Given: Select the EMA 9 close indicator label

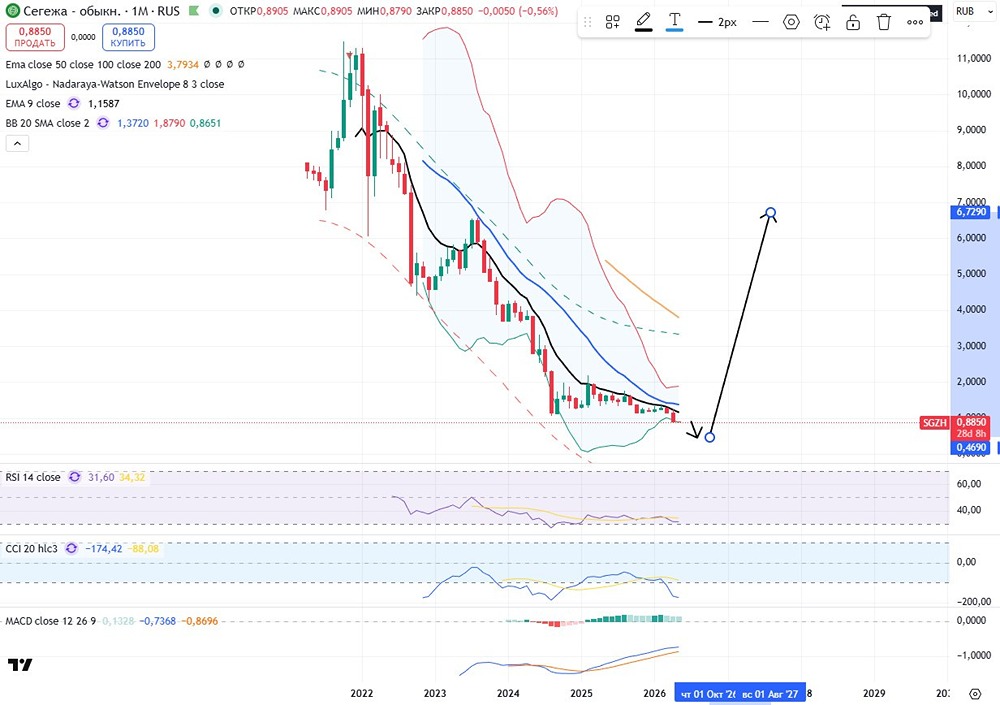Looking at the screenshot, I should coord(33,103).
